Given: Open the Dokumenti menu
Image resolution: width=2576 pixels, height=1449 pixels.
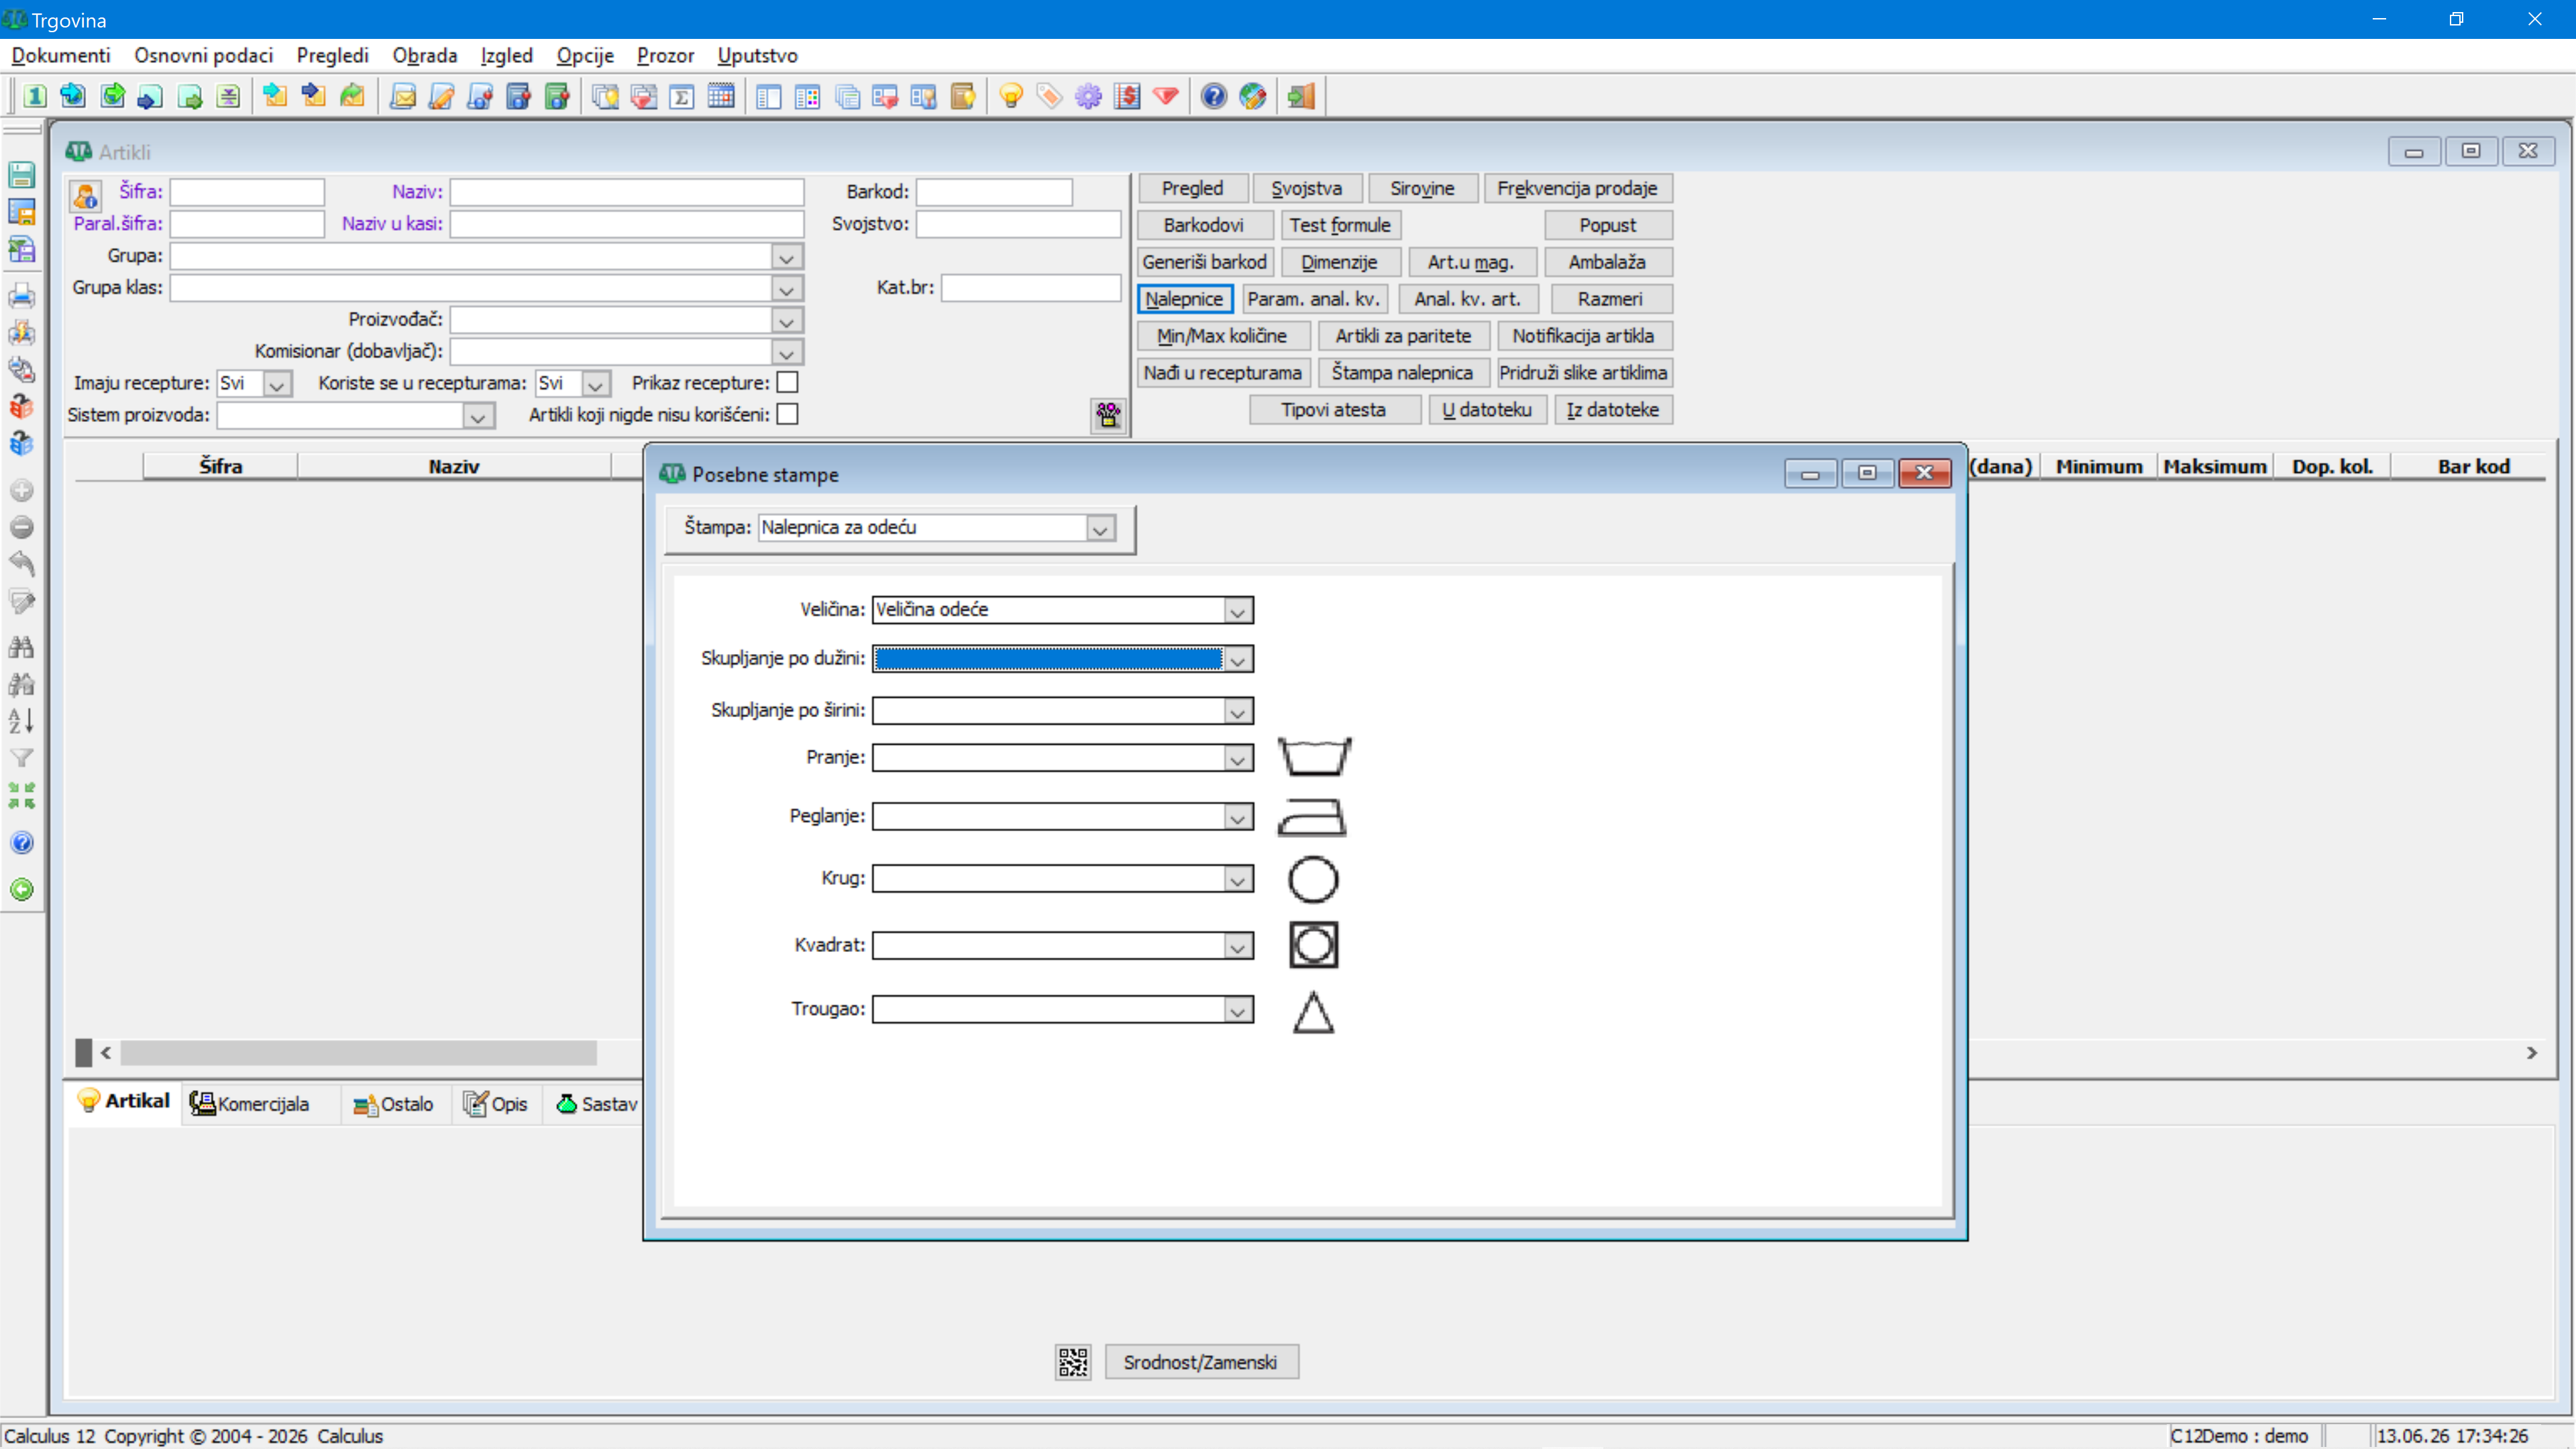Looking at the screenshot, I should coord(61,55).
